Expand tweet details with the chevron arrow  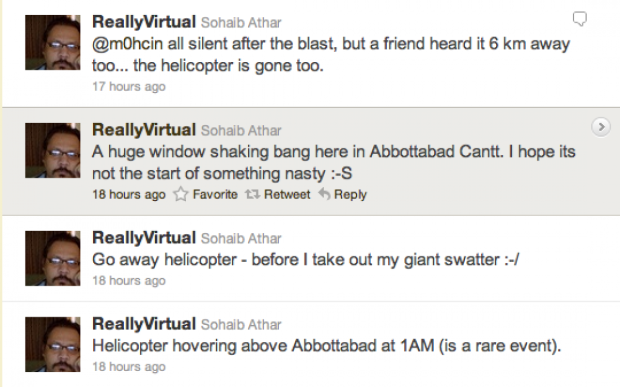click(x=601, y=127)
